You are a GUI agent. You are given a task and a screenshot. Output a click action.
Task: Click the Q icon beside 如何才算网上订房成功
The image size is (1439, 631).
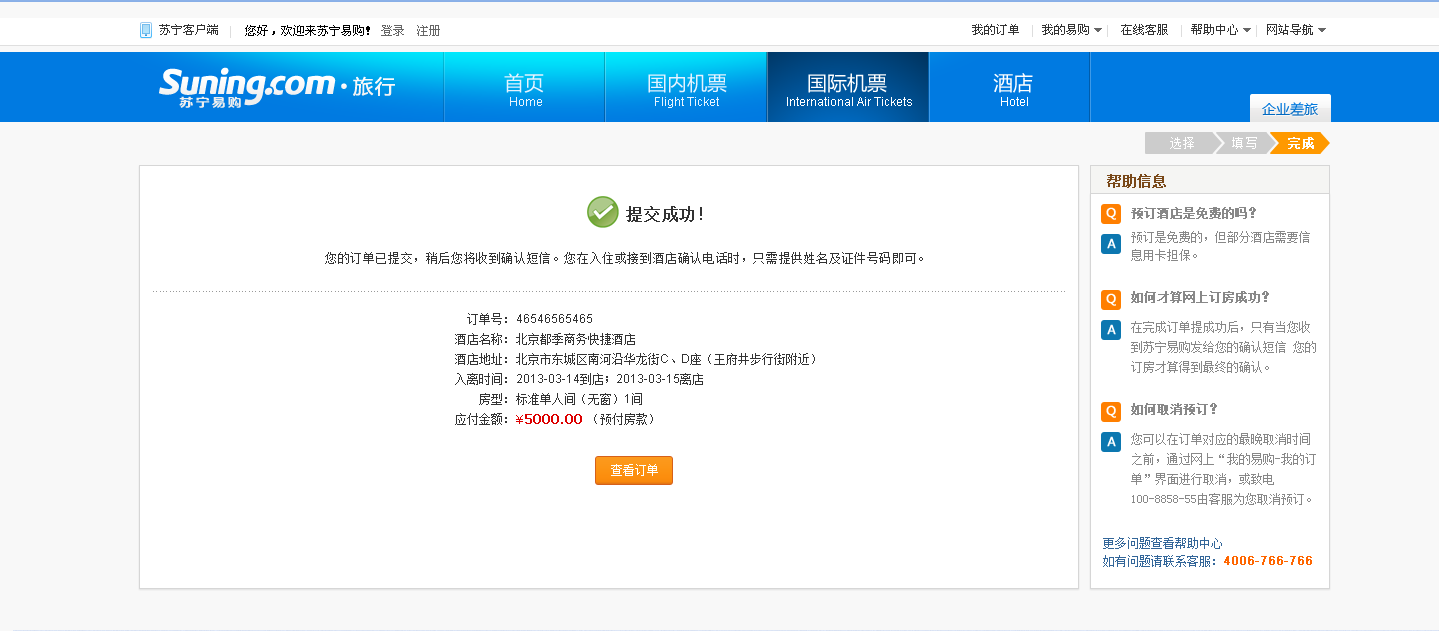[x=1110, y=299]
